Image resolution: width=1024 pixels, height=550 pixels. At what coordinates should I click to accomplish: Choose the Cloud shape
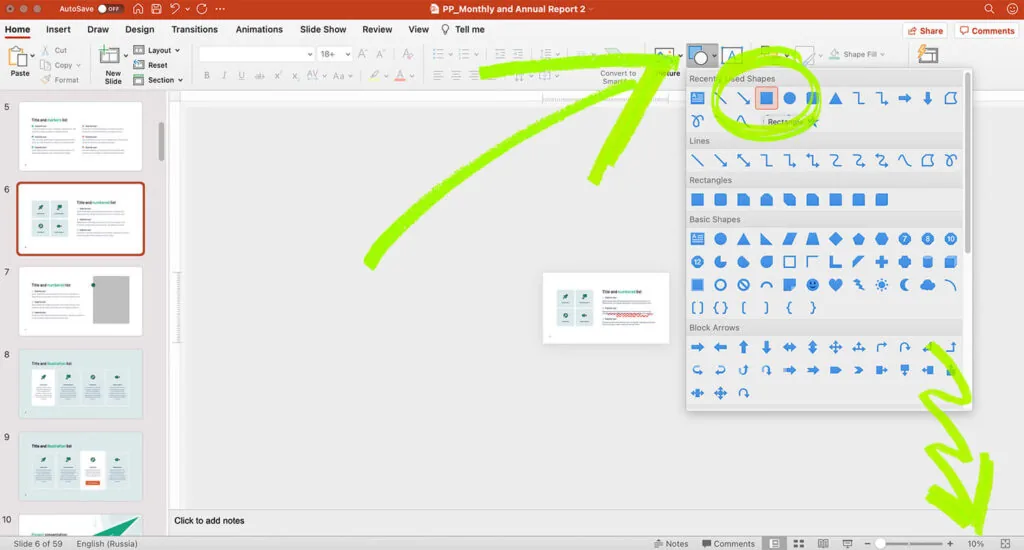927,285
